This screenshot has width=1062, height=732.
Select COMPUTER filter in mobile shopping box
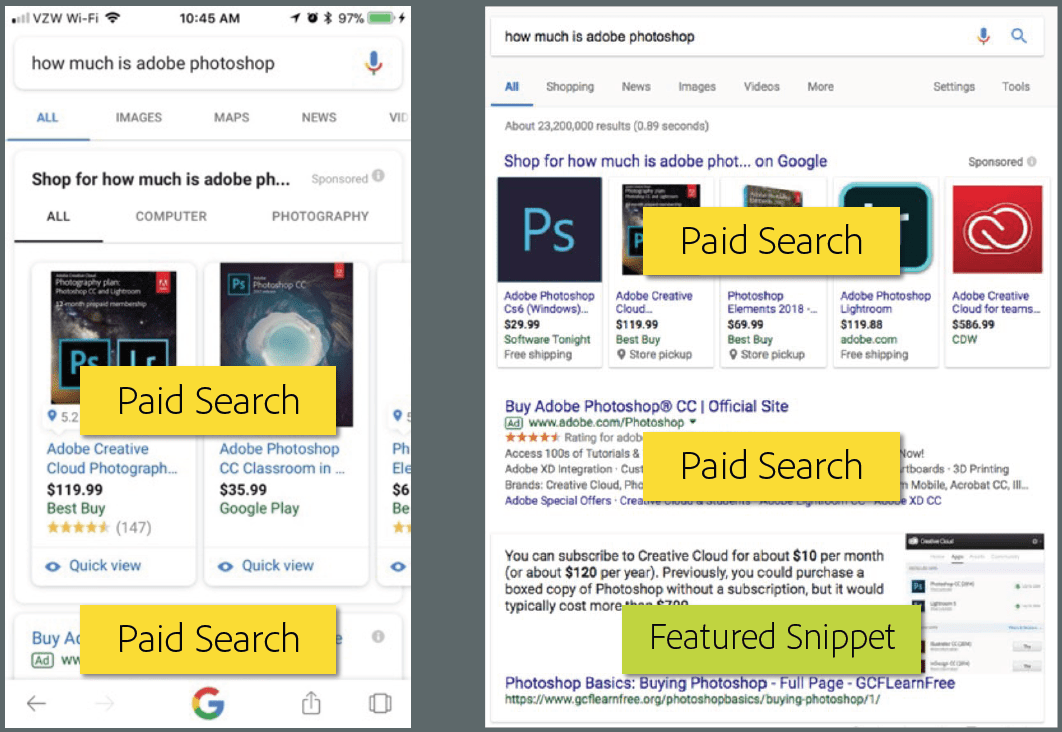tap(171, 217)
